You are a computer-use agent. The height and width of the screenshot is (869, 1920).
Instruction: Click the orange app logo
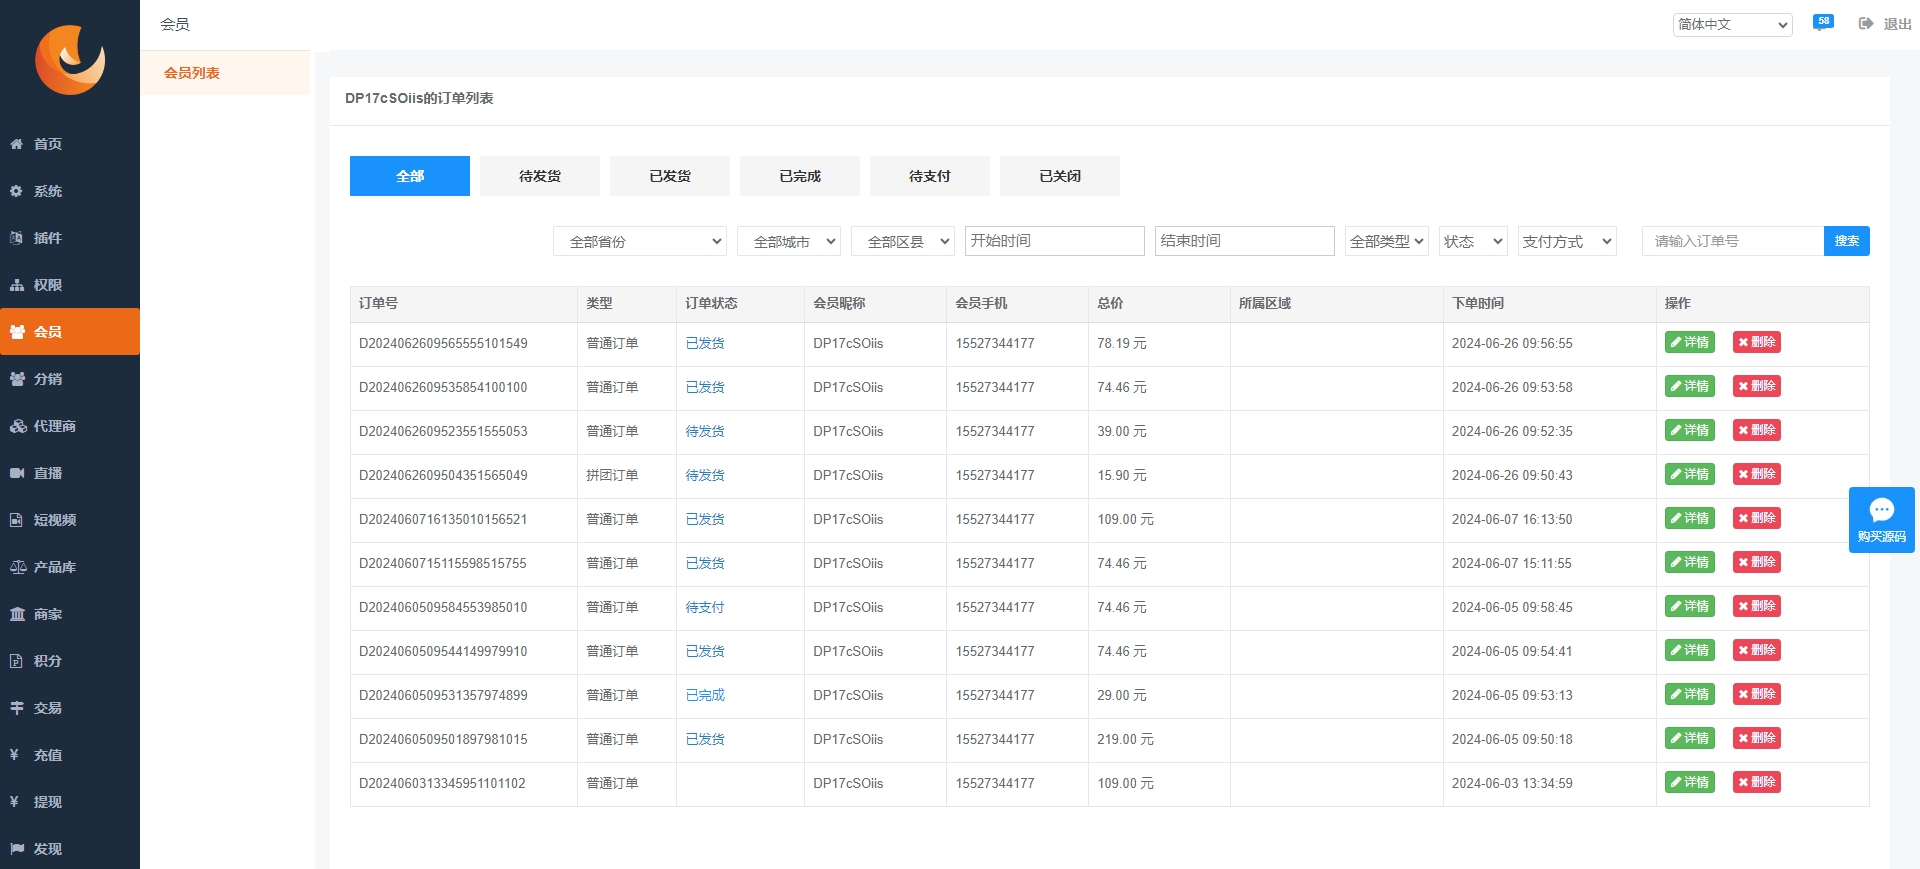[x=70, y=60]
